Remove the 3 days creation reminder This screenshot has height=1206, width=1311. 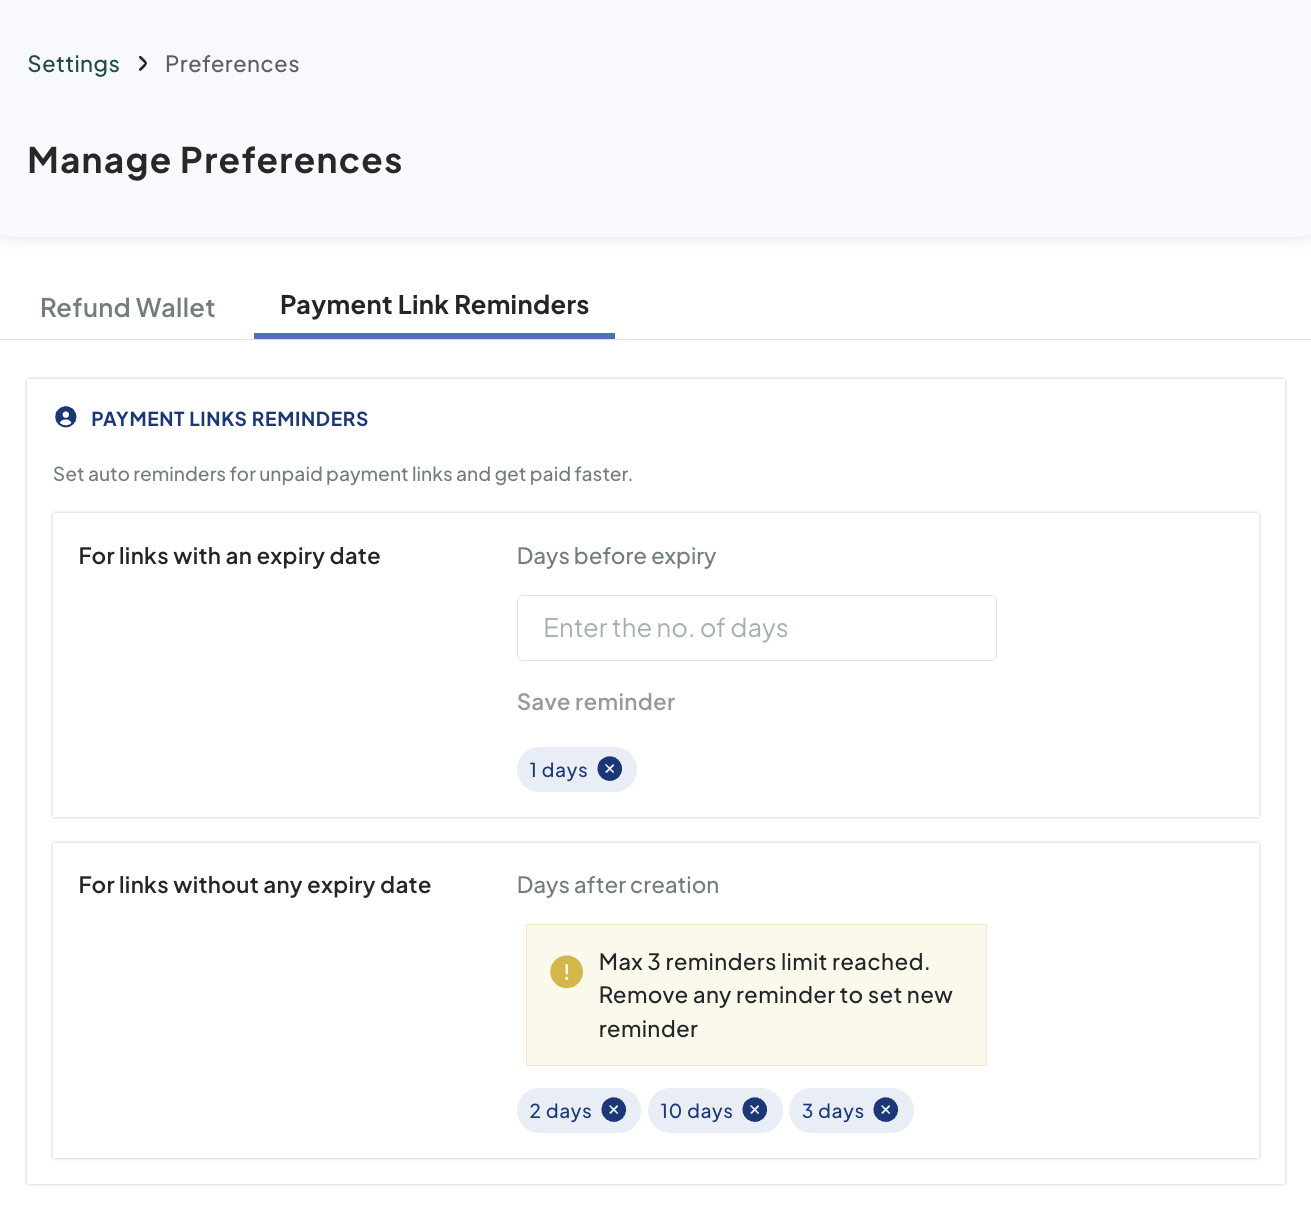[885, 1110]
